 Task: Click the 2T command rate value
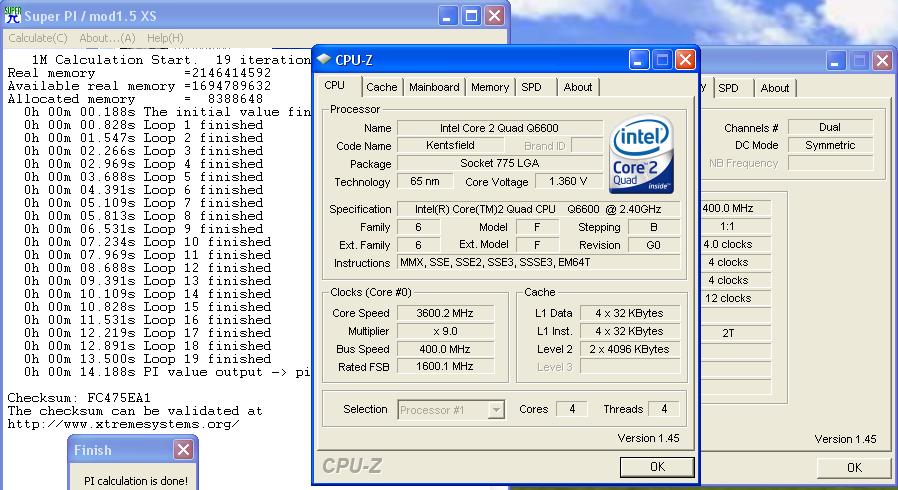click(735, 333)
